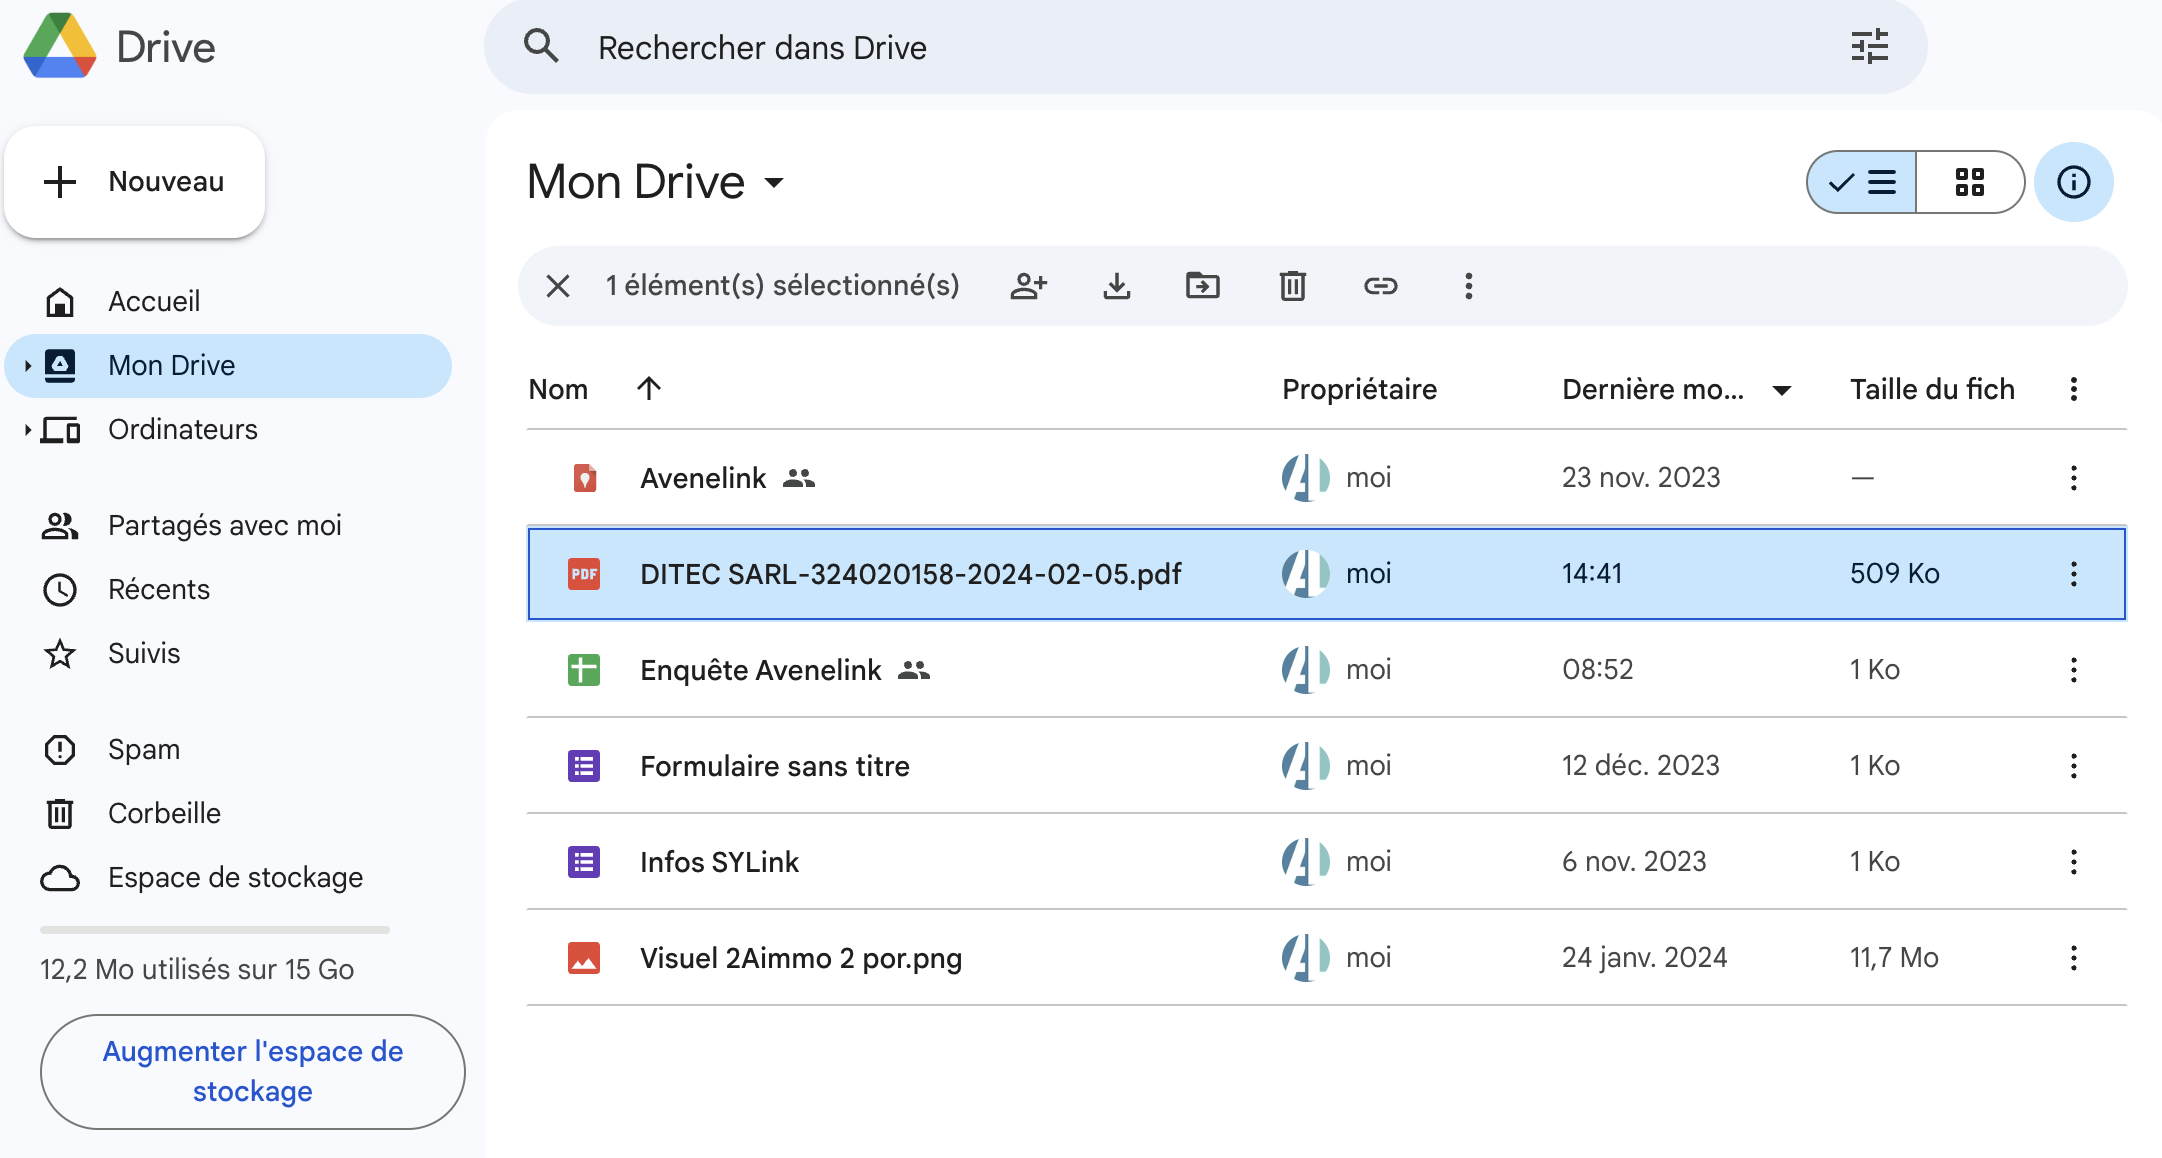Click share person-add icon
This screenshot has height=1158, width=2162.
coord(1028,286)
